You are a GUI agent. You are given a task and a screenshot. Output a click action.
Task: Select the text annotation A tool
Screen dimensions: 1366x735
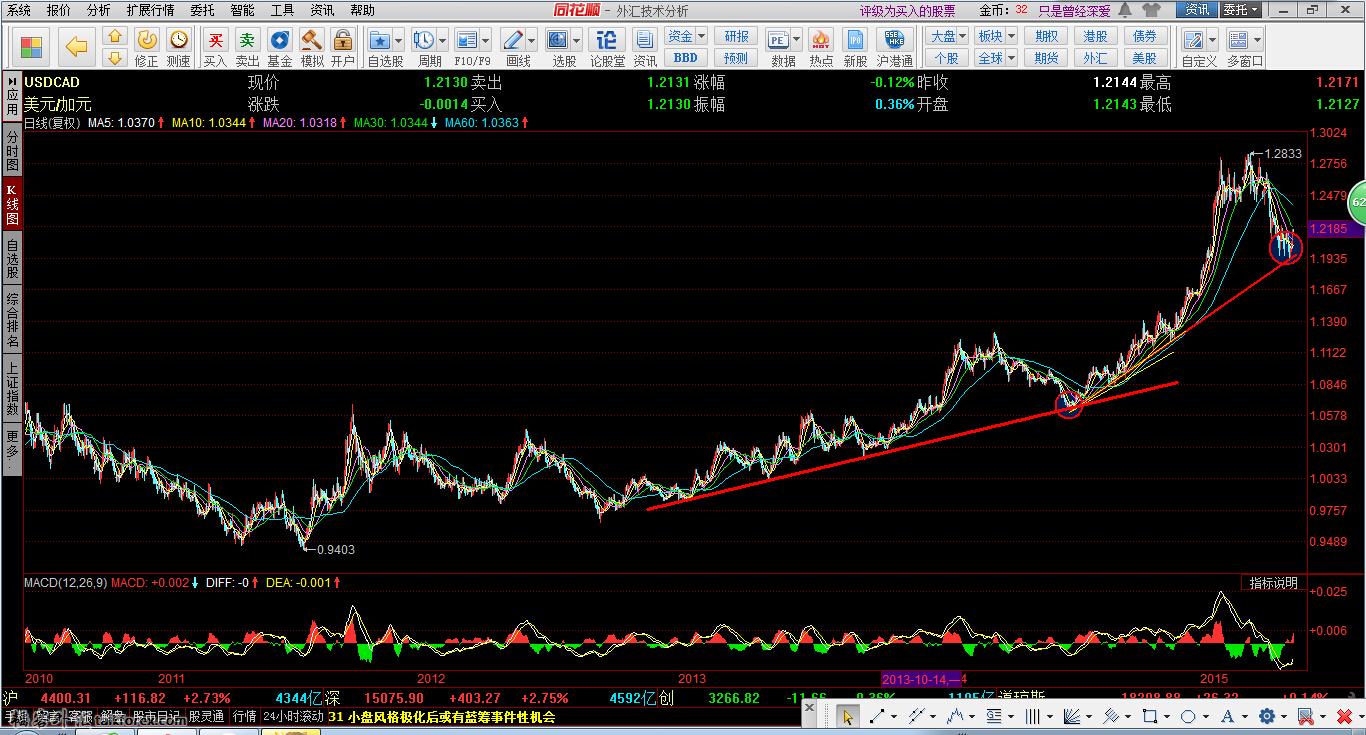tap(1227, 716)
